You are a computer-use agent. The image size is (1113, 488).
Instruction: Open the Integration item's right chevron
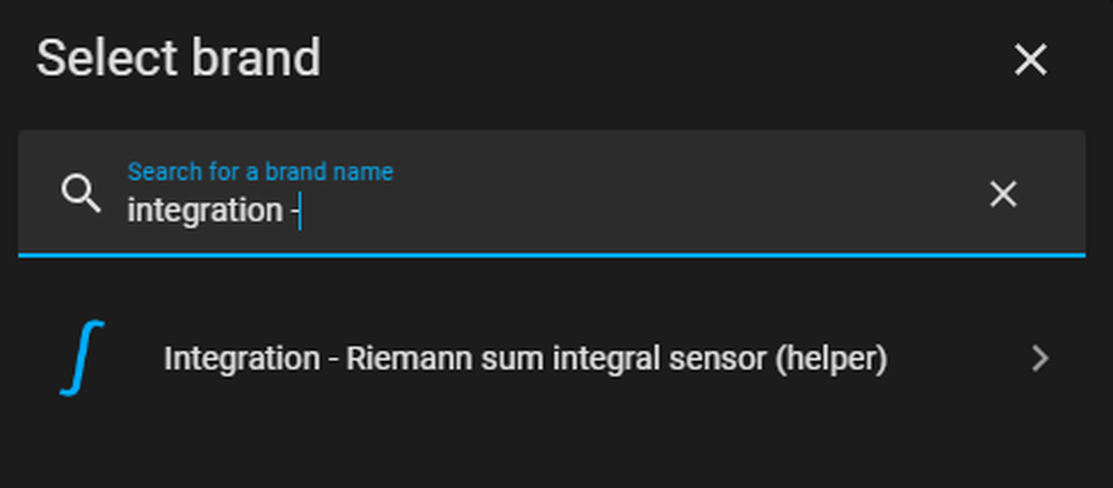click(x=1040, y=359)
